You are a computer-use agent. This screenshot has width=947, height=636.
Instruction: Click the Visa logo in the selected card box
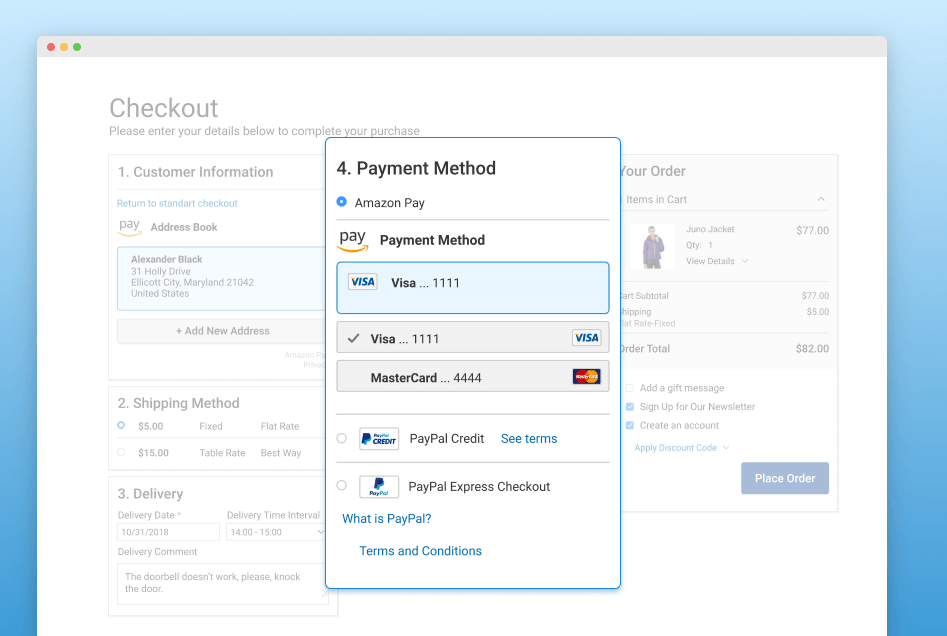click(x=363, y=282)
